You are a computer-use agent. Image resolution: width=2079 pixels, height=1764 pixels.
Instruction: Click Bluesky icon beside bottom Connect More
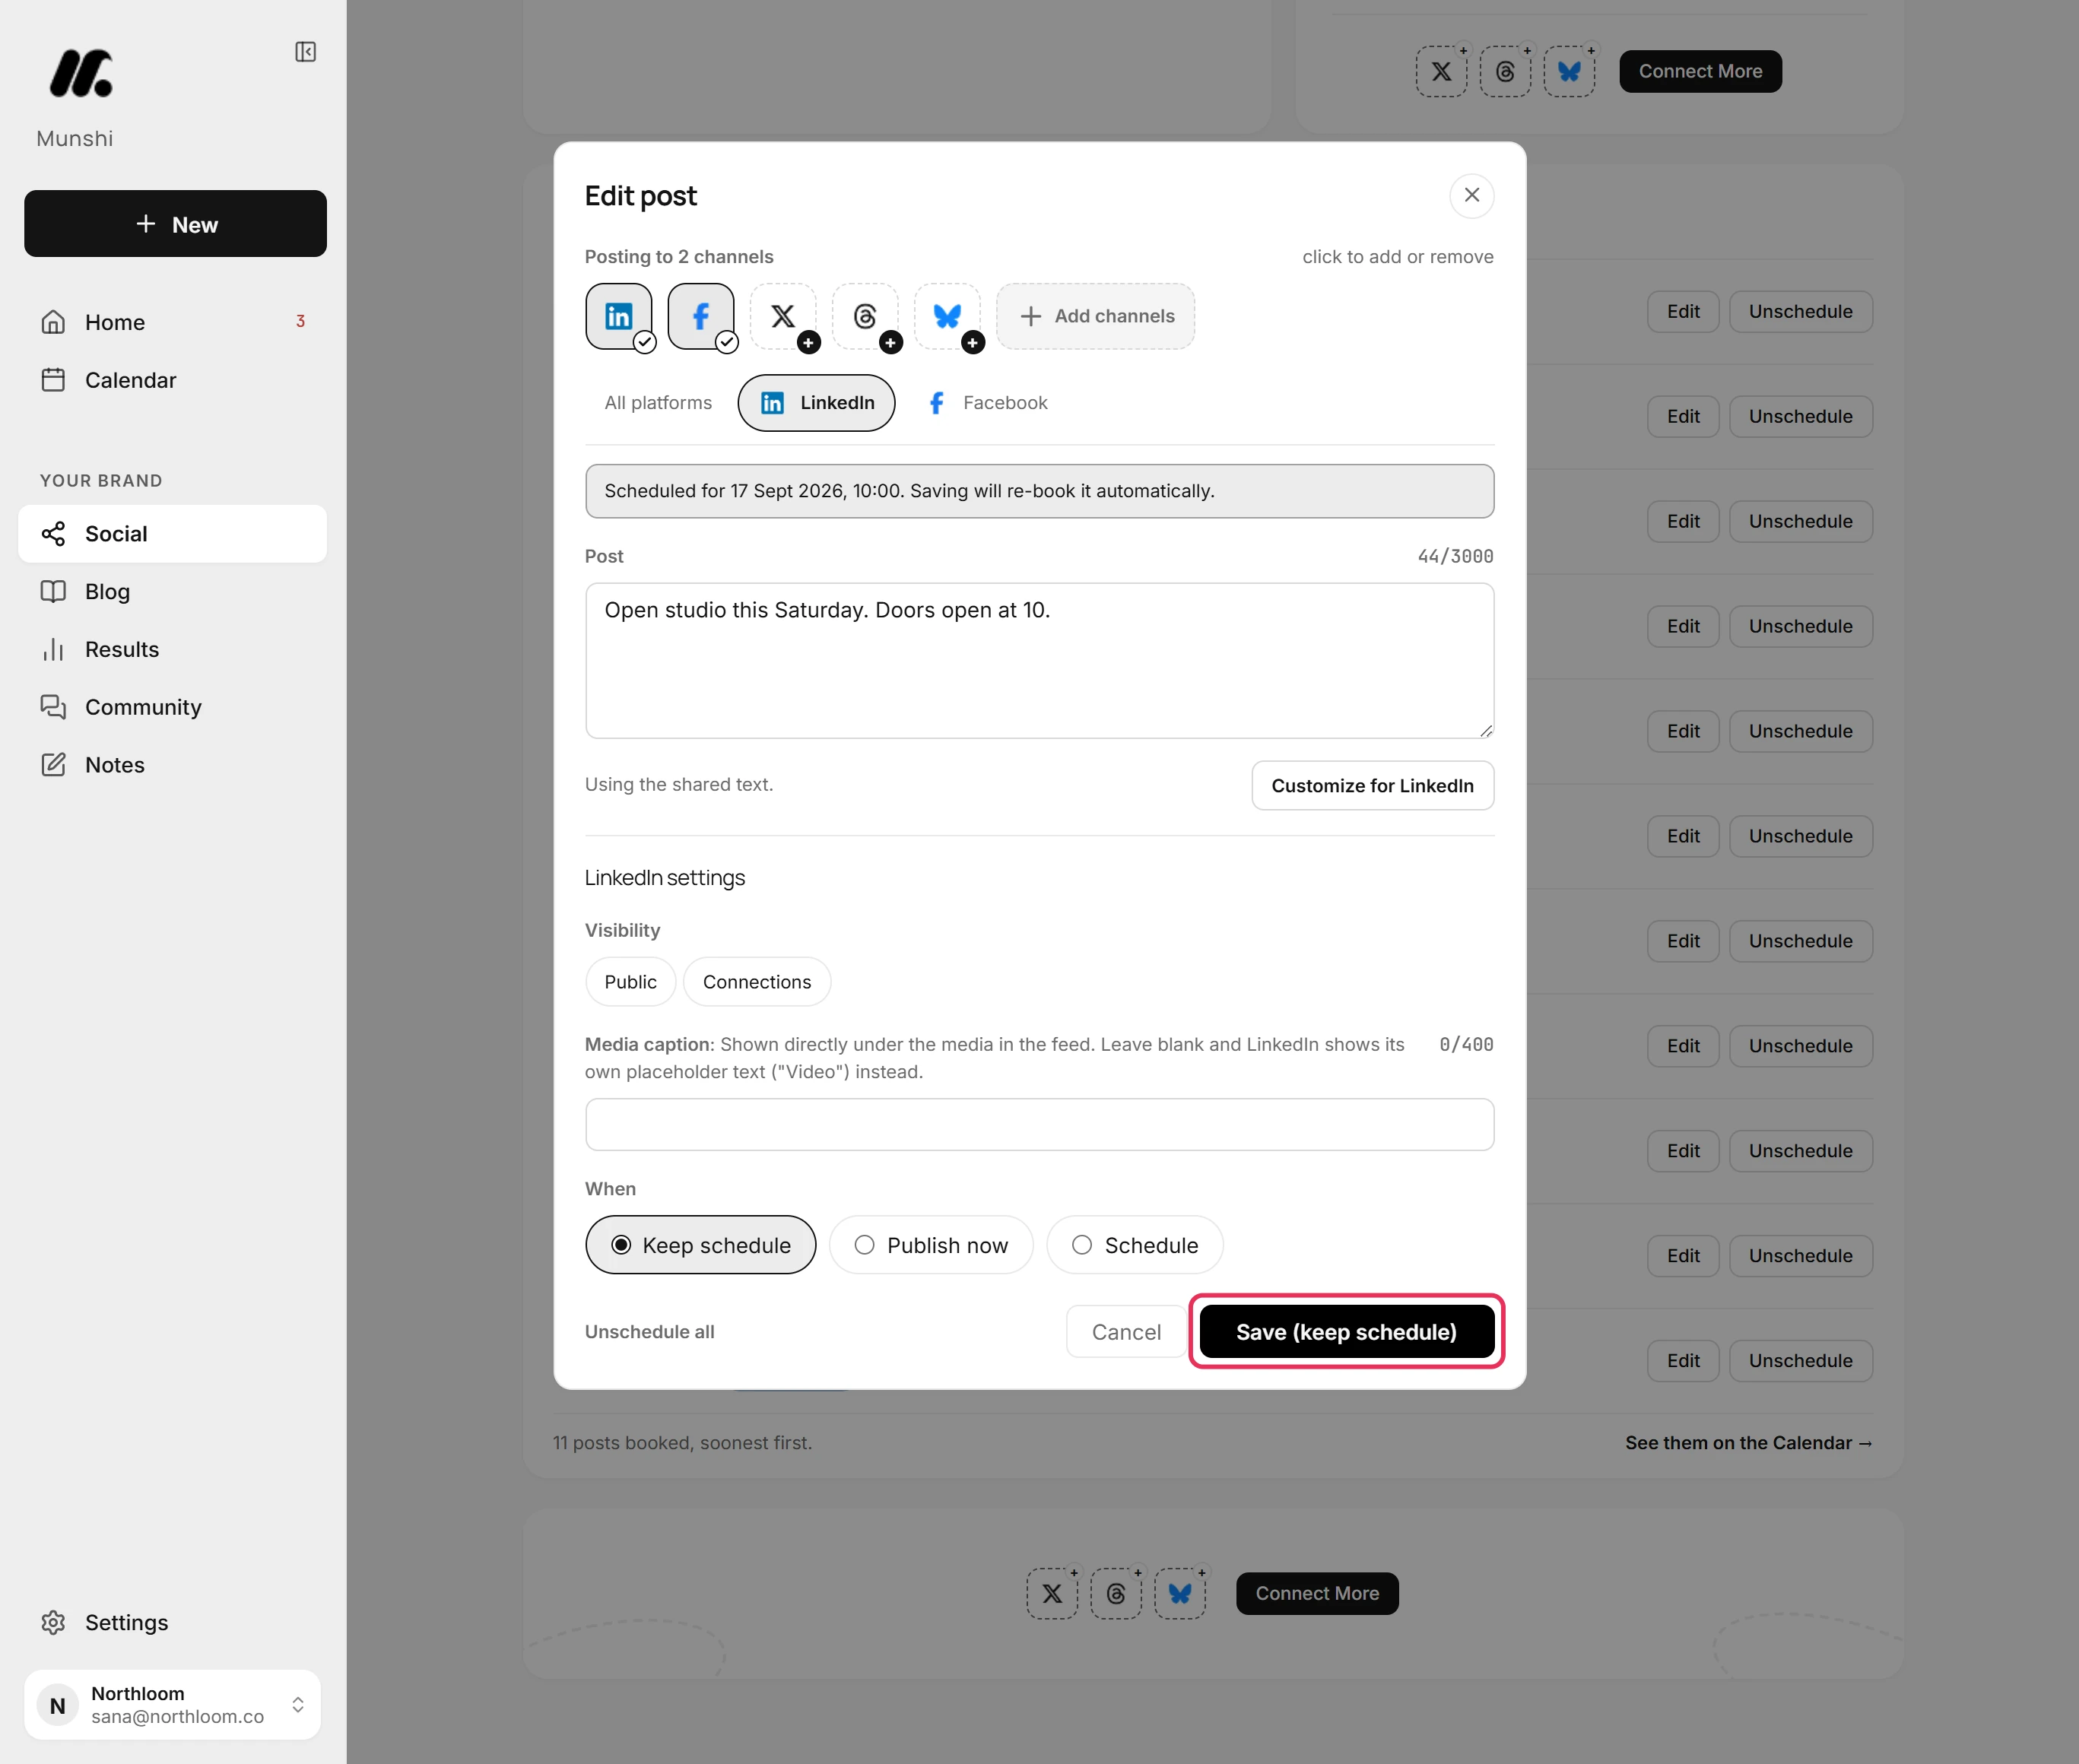(x=1180, y=1593)
